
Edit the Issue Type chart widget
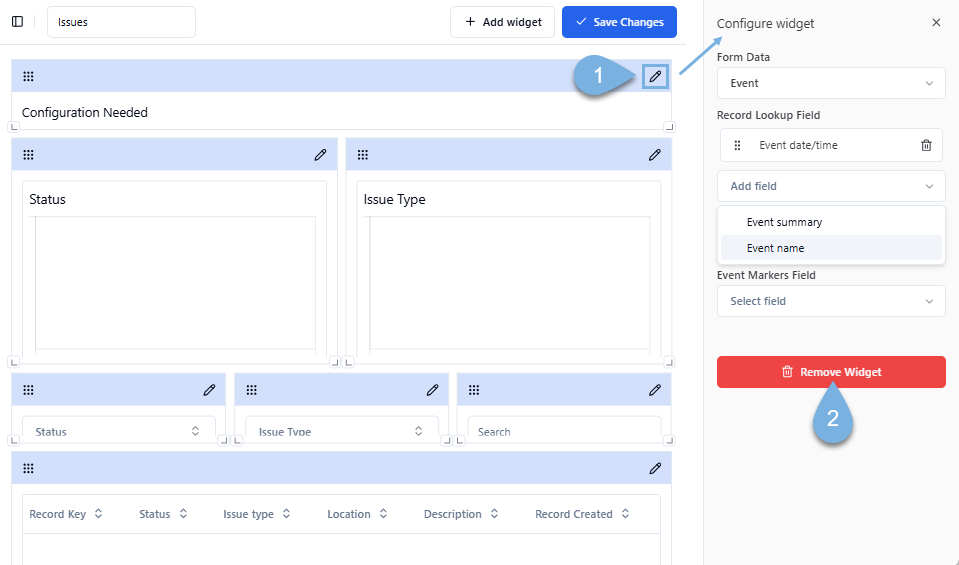tap(654, 155)
